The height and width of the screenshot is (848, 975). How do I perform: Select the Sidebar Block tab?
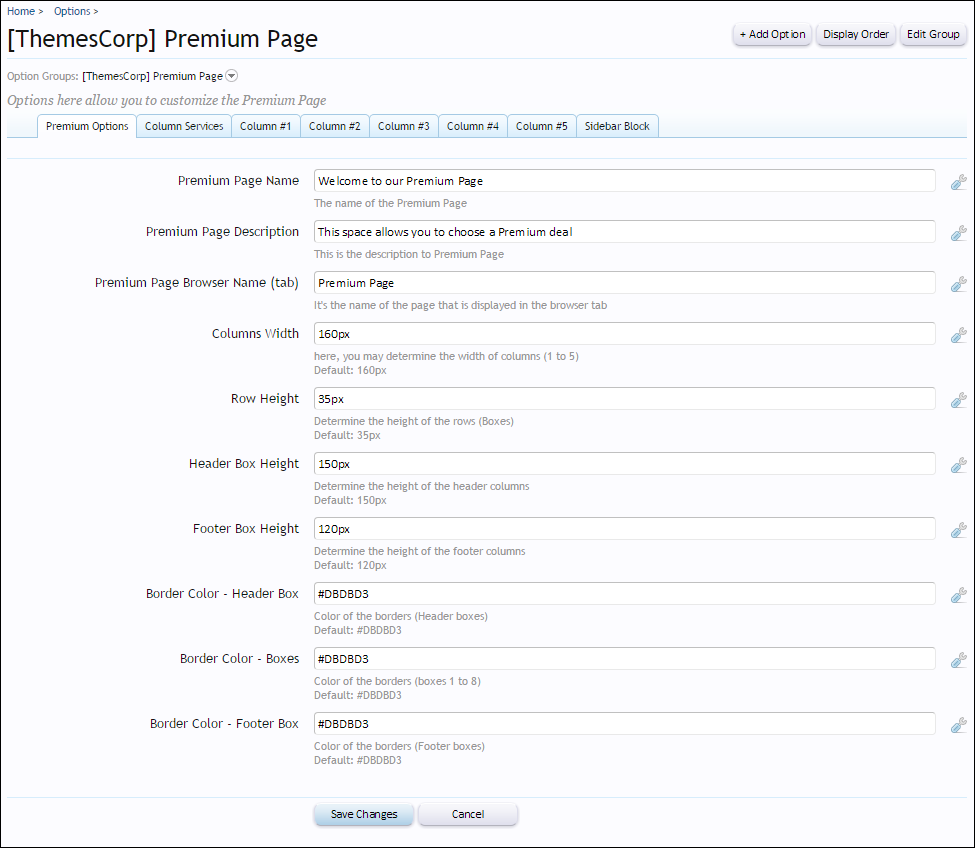[x=617, y=126]
